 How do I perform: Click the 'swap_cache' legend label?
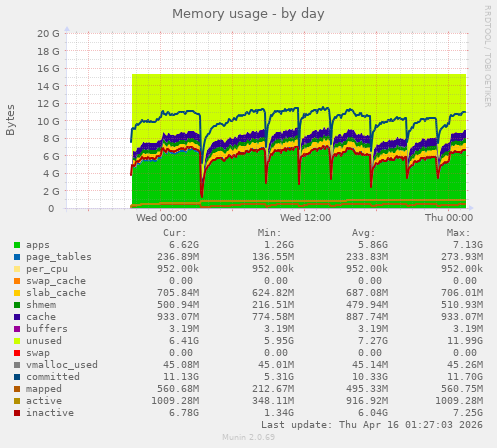point(56,281)
